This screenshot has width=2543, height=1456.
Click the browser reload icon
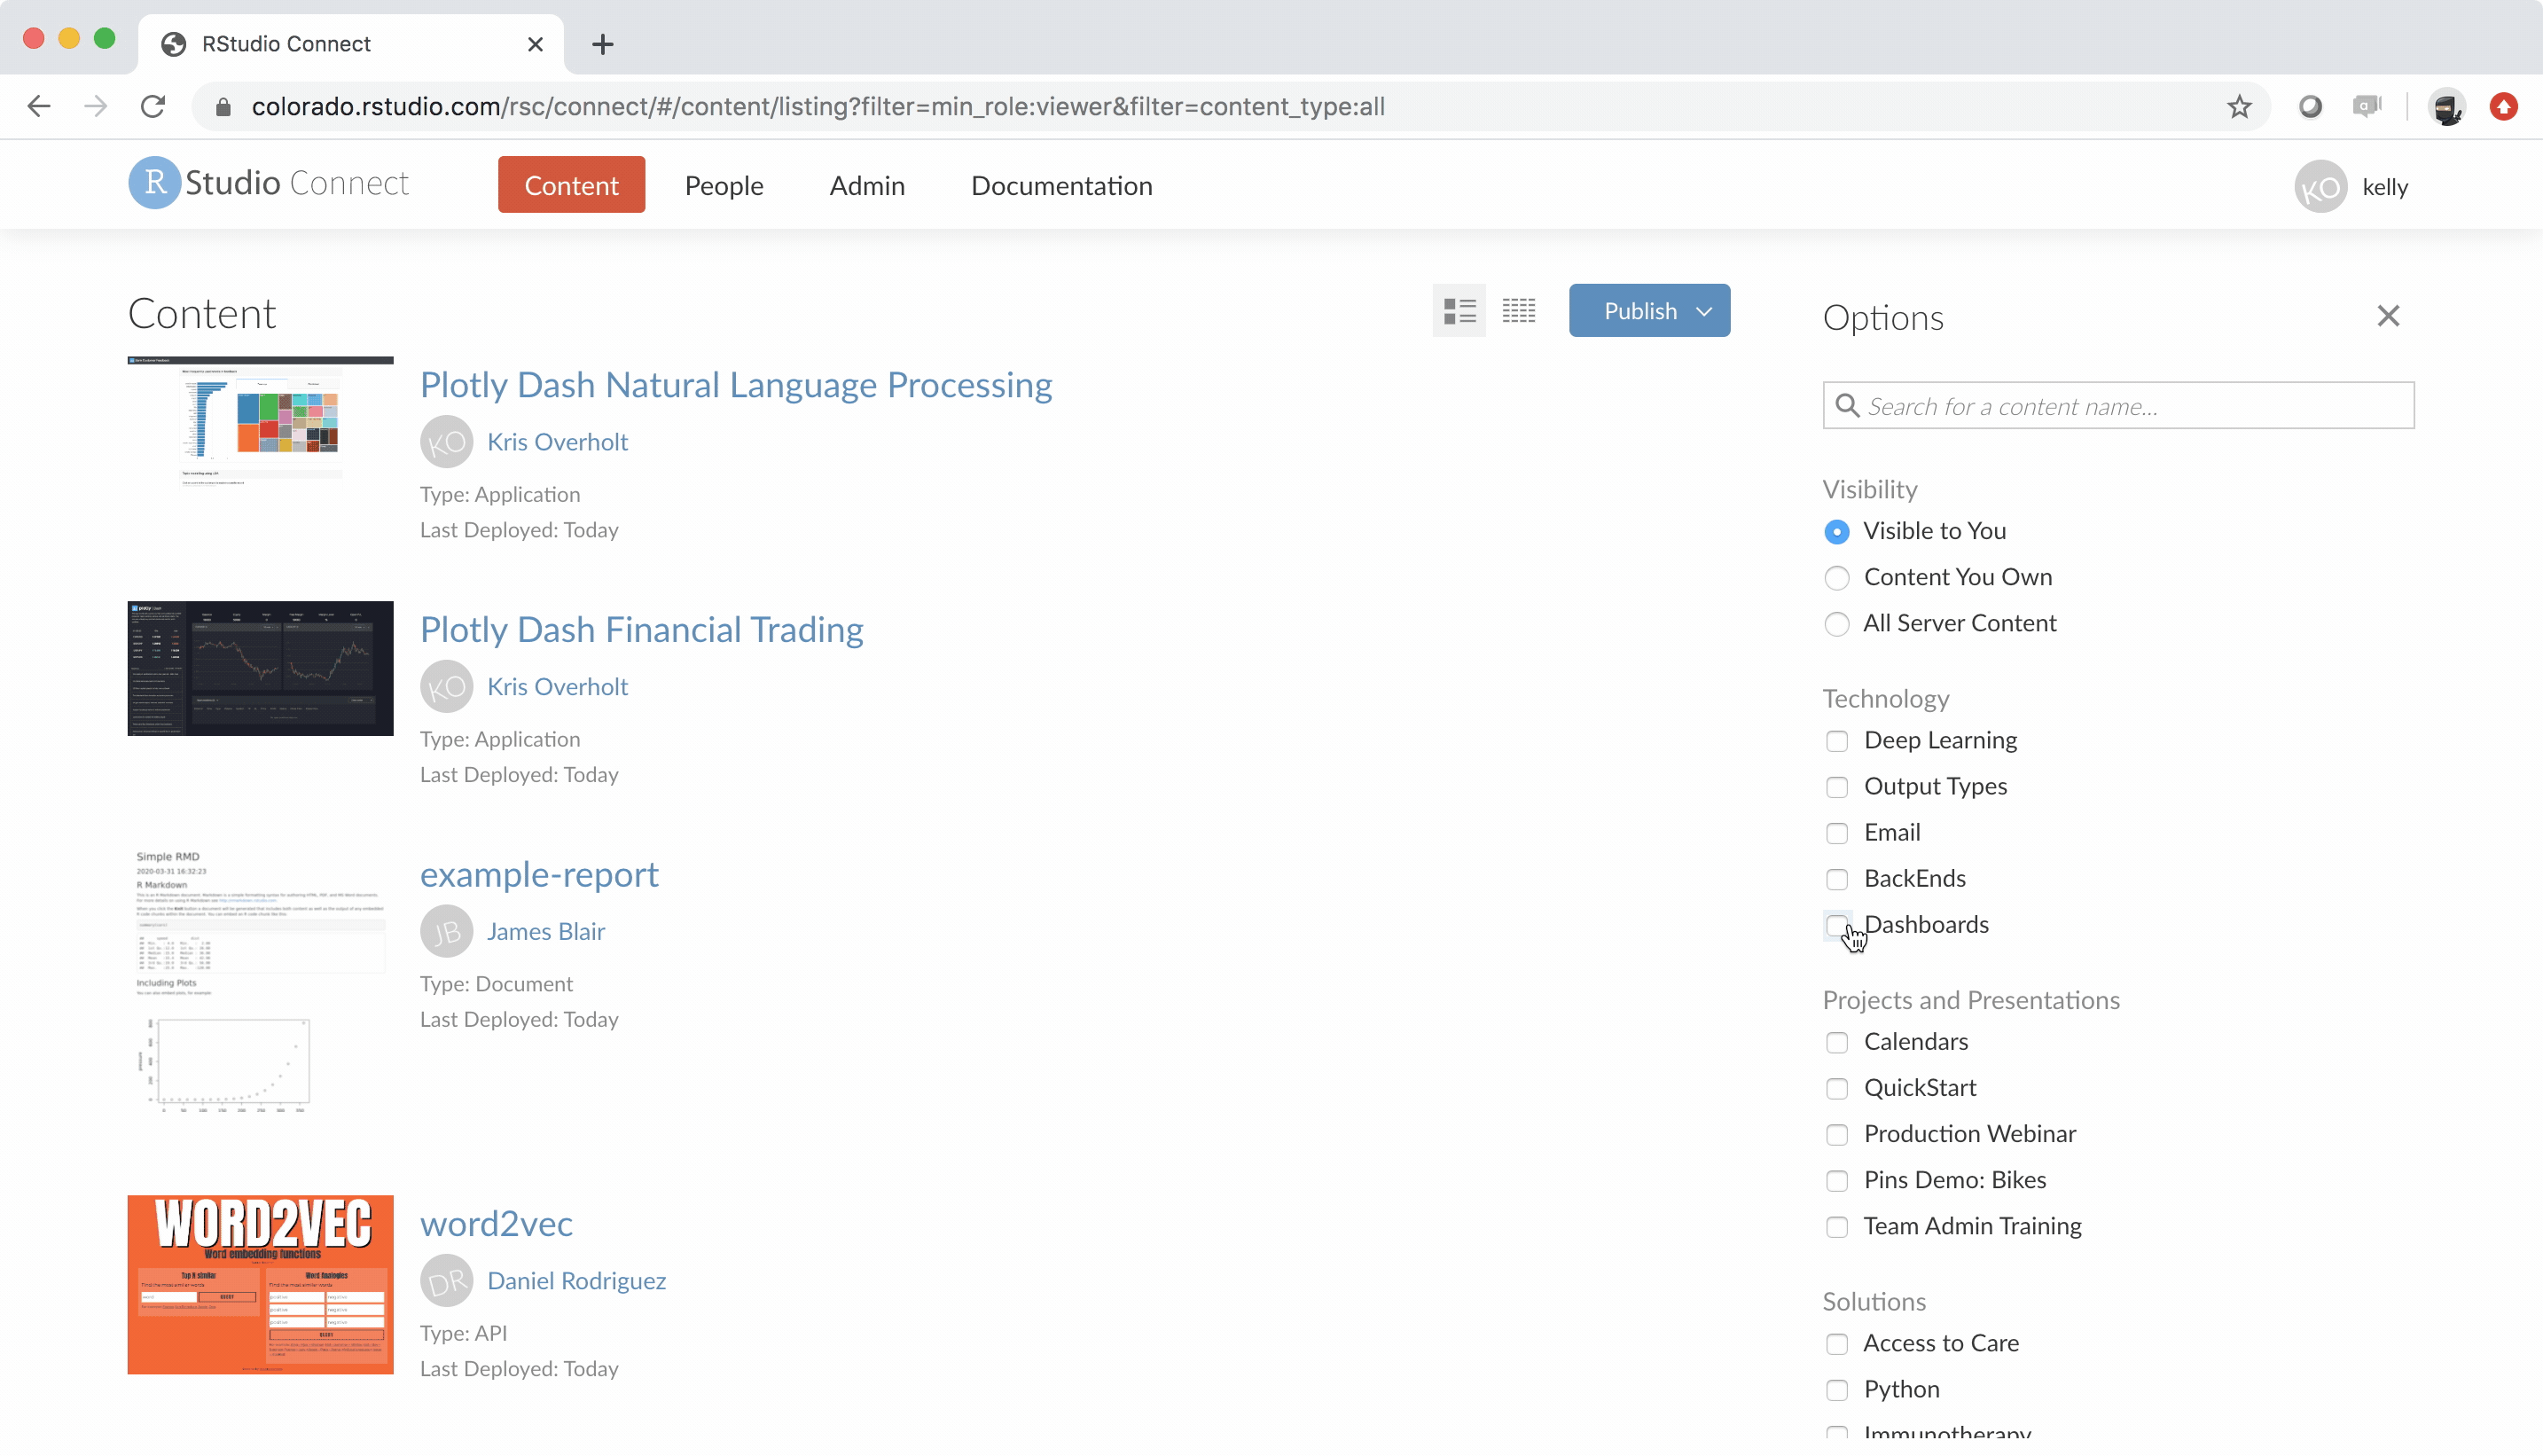click(152, 106)
